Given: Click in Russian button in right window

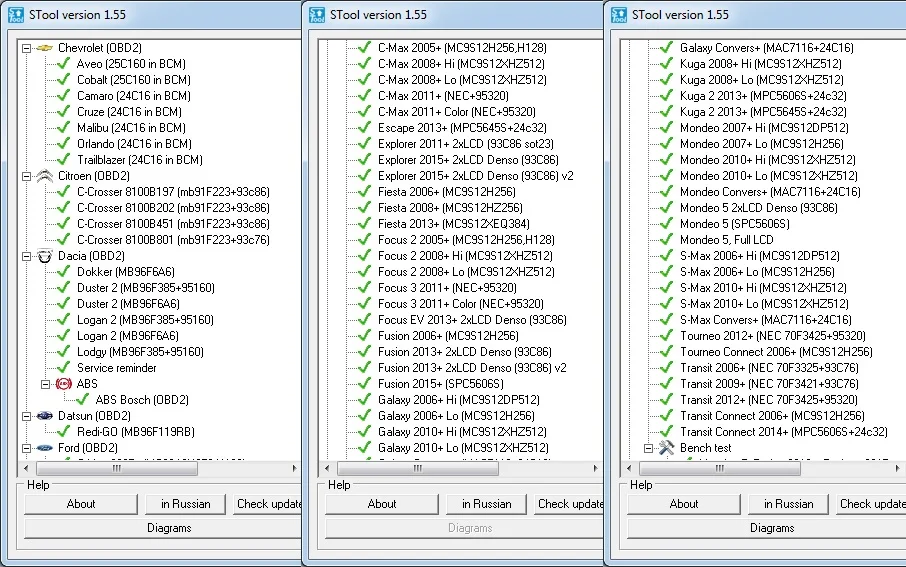Looking at the screenshot, I should click(789, 504).
